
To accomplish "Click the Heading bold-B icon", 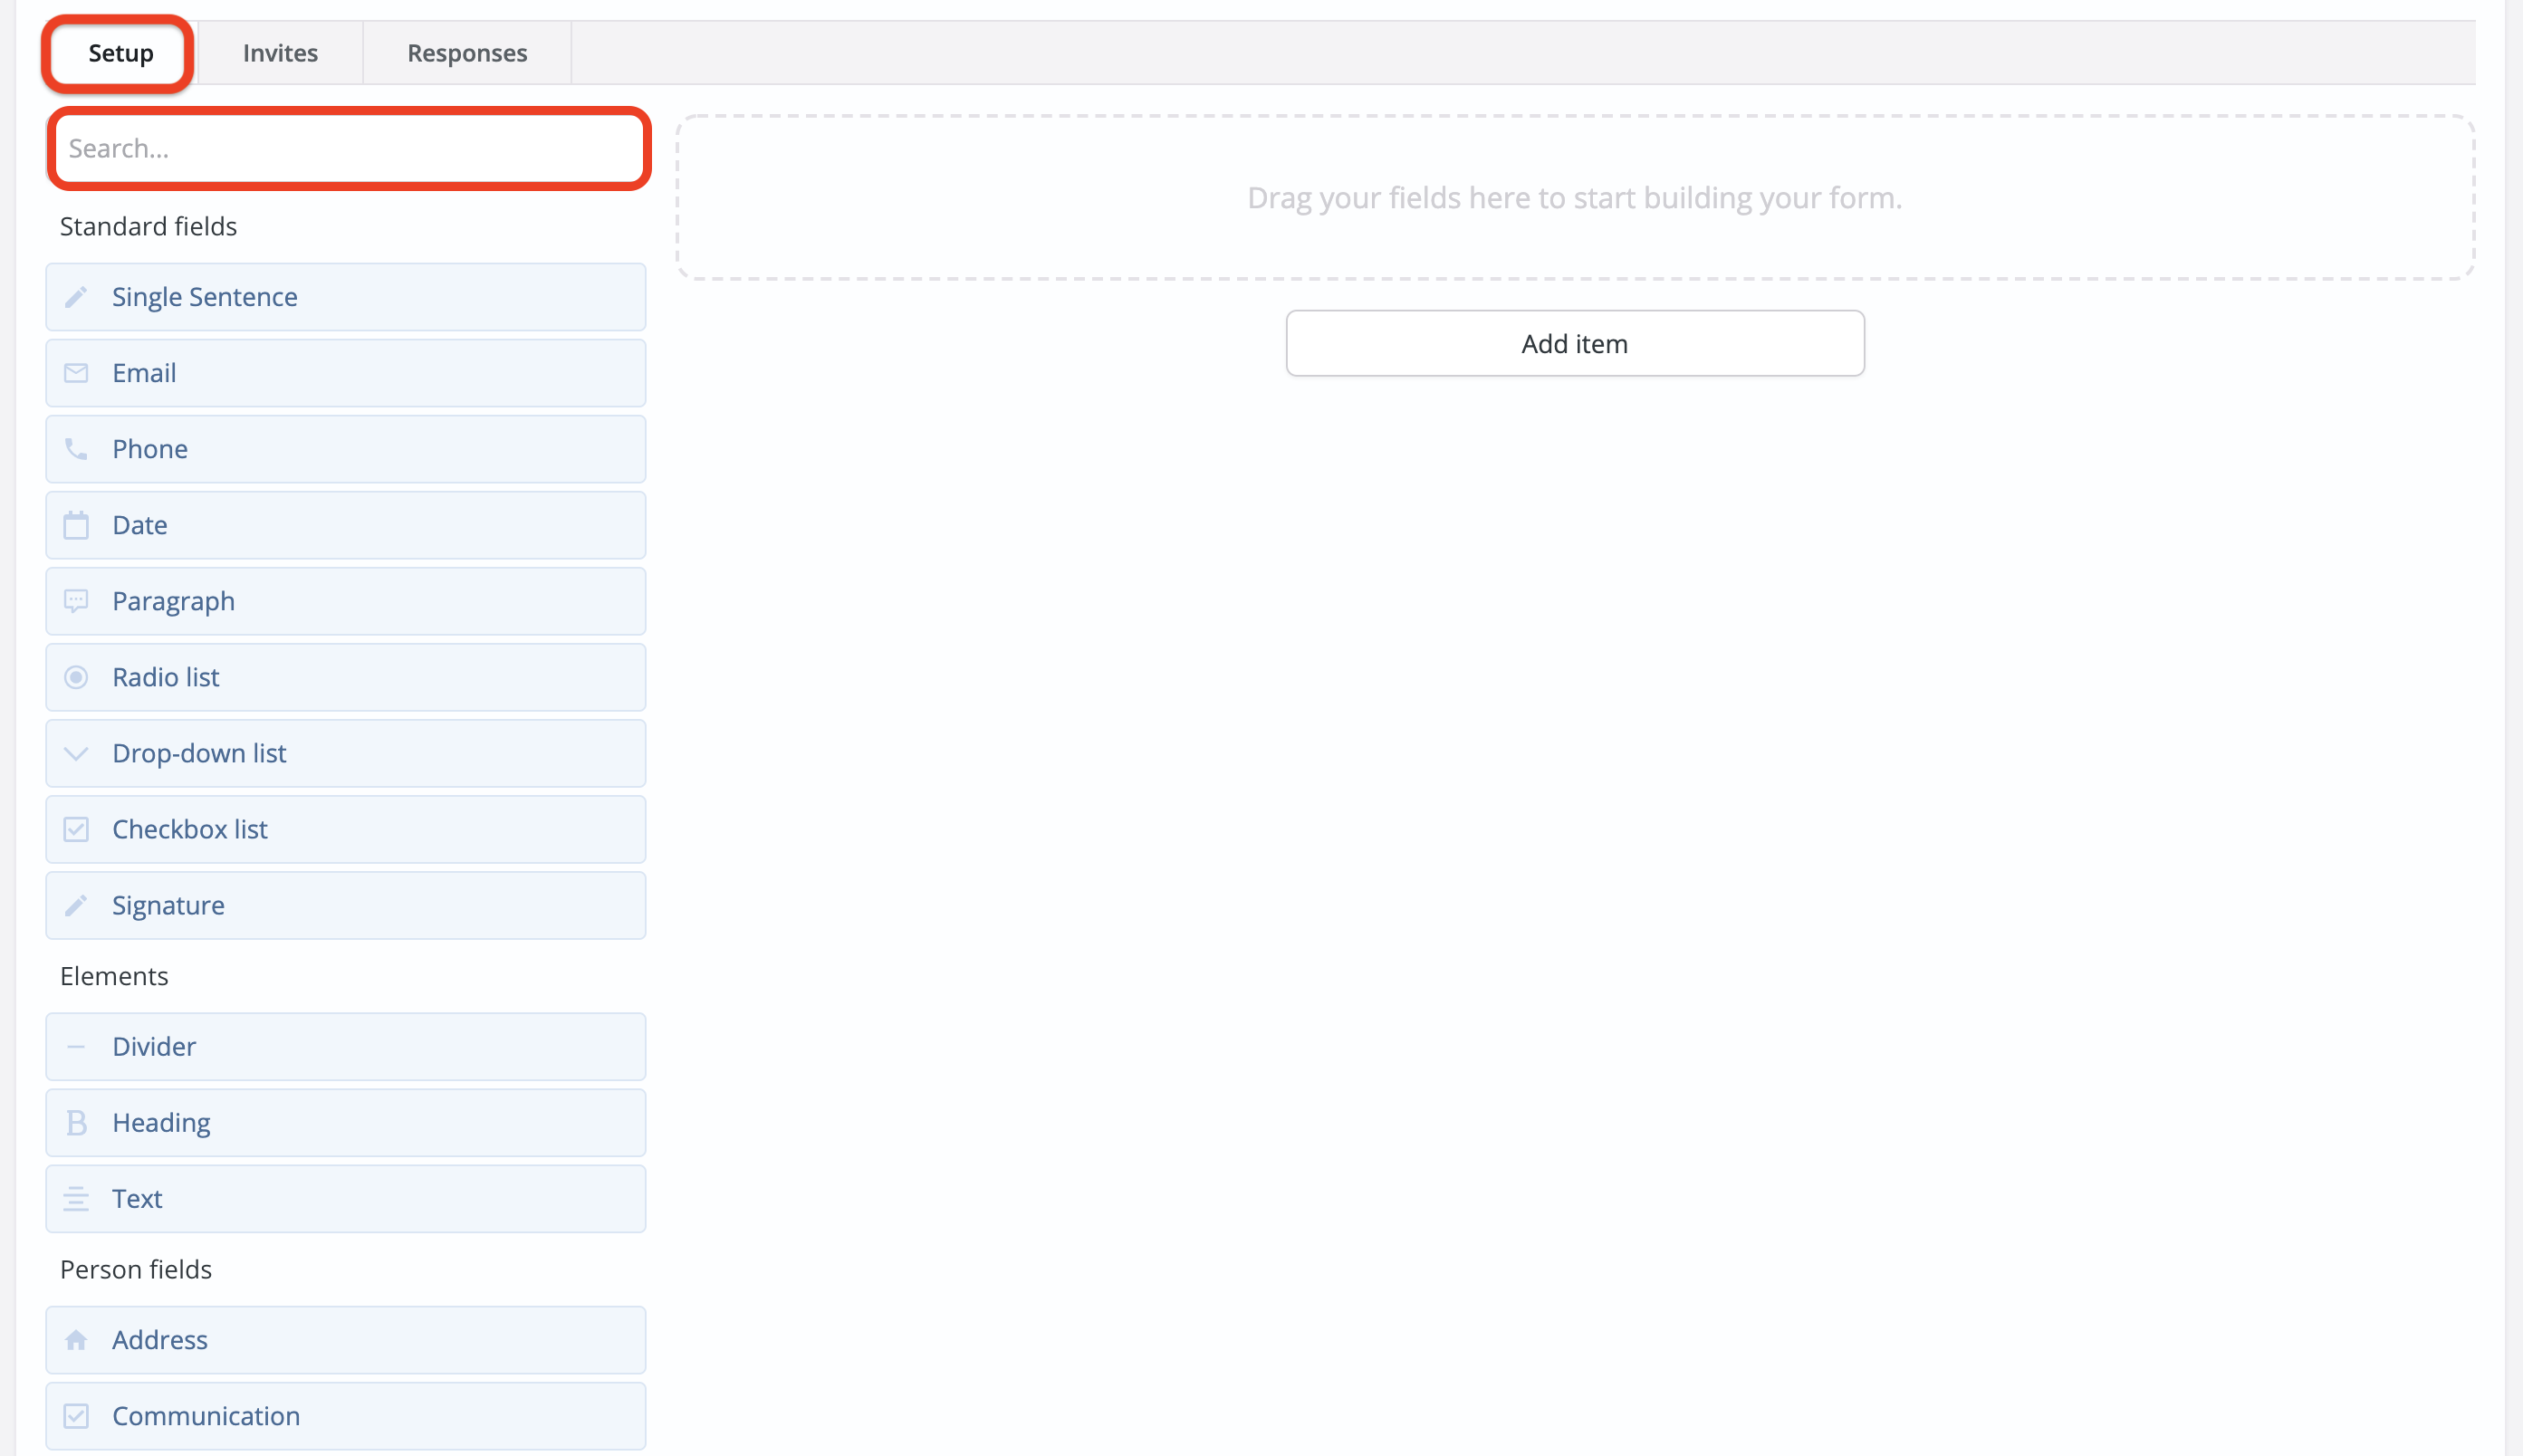I will (77, 1122).
